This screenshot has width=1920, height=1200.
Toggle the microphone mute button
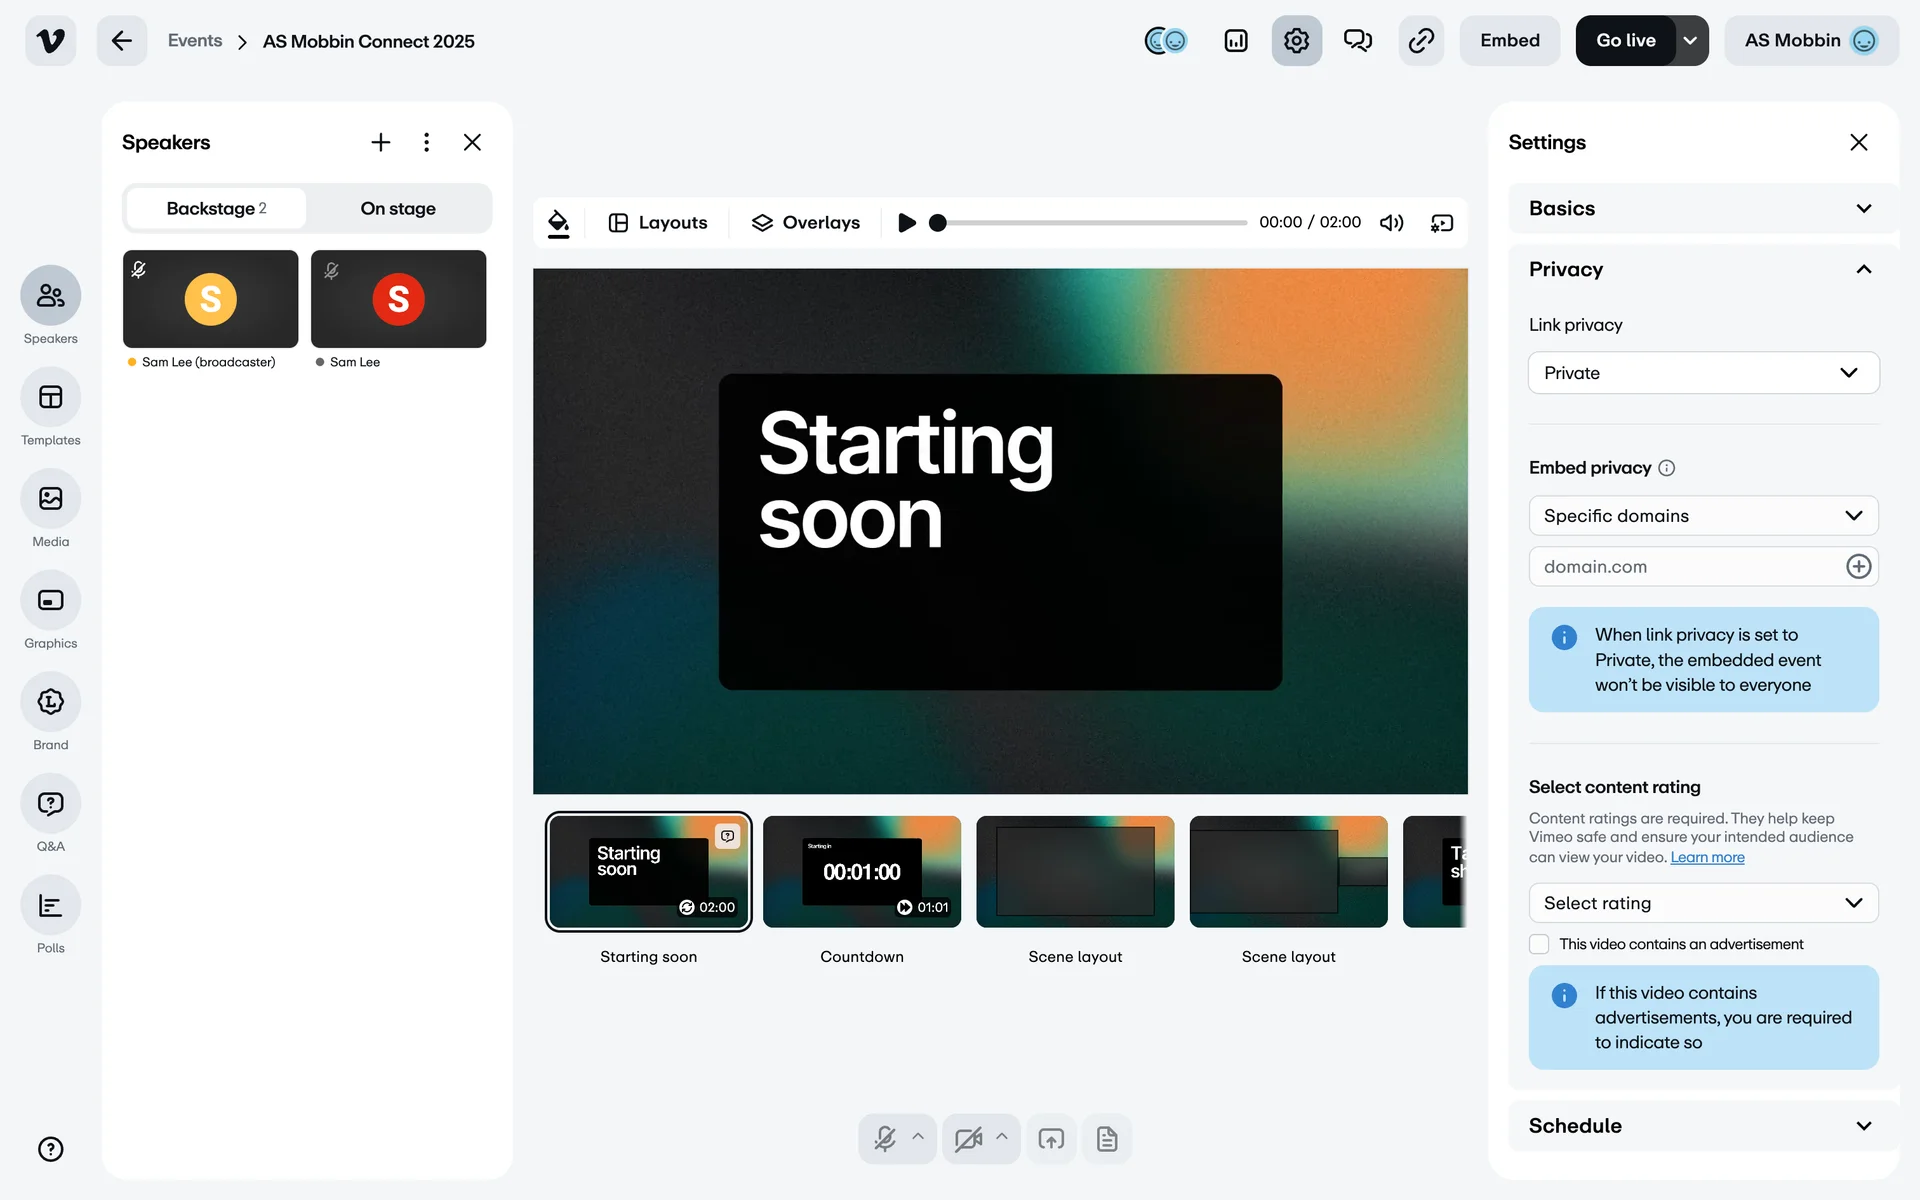tap(885, 1139)
